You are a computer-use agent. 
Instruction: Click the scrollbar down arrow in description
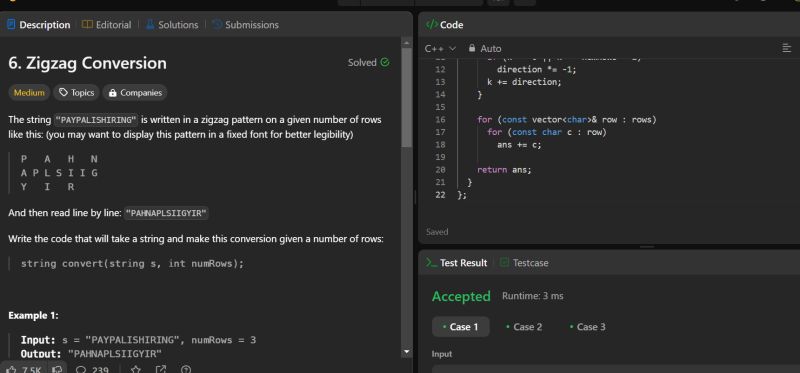point(407,351)
